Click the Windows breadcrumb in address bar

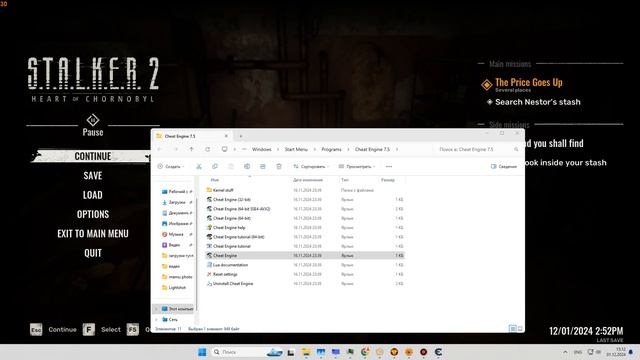262,149
